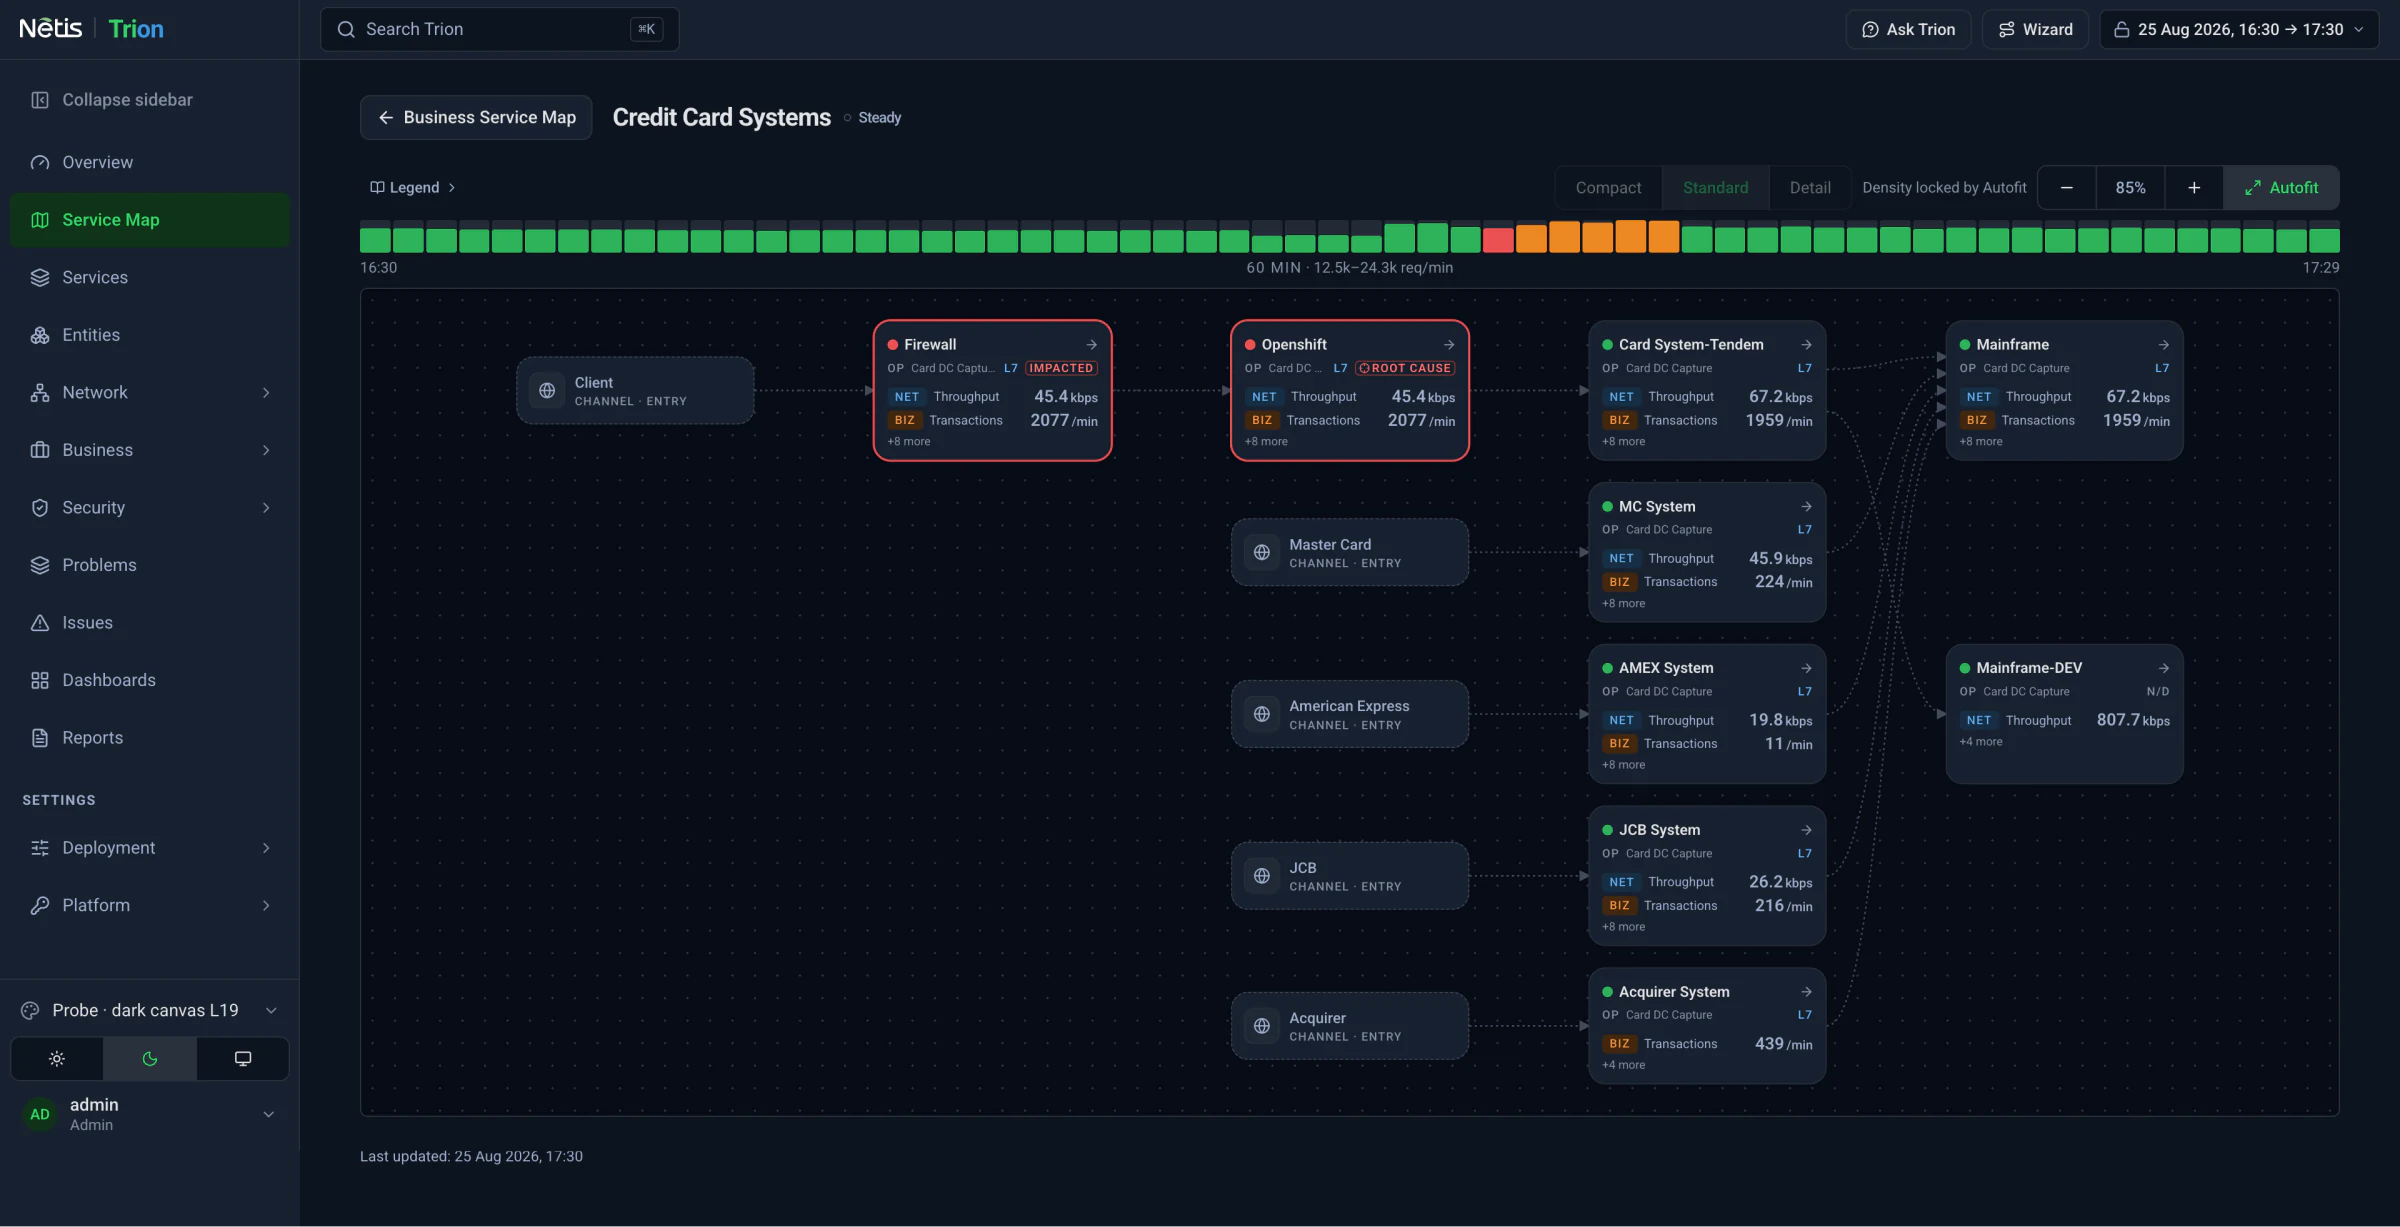This screenshot has width=2400, height=1227.
Task: Expand the admin user menu
Action: (x=268, y=1114)
